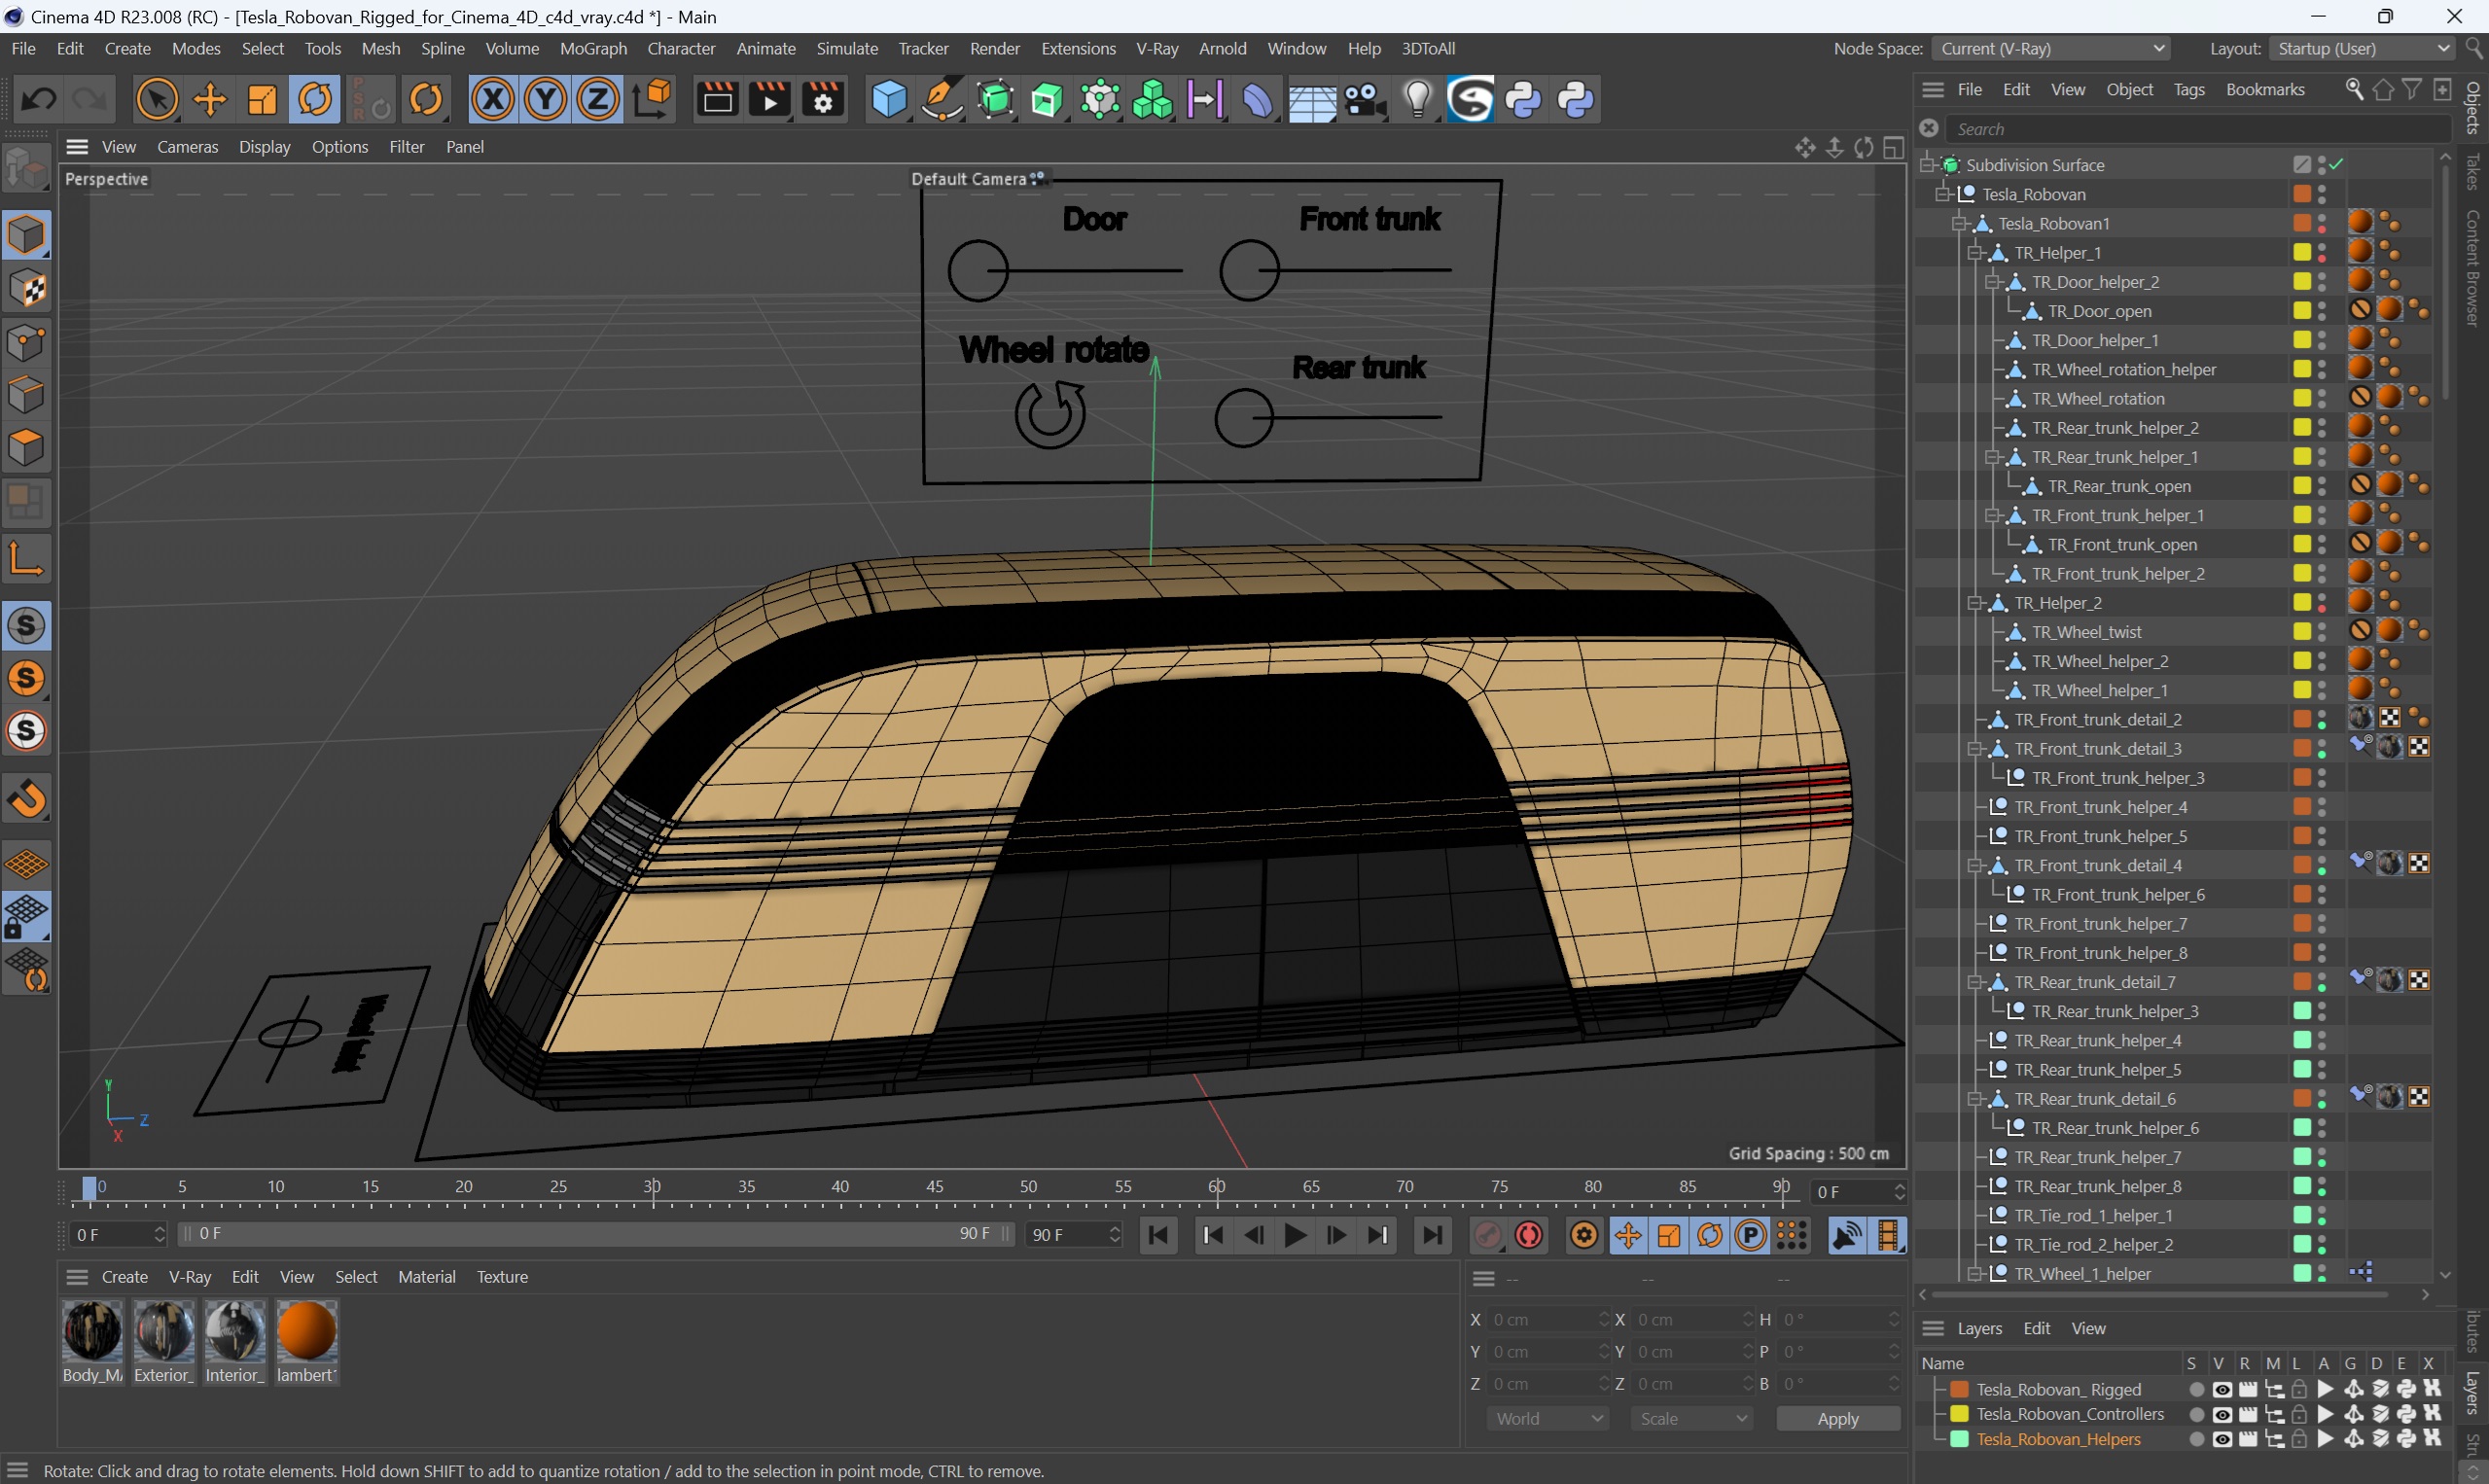Add a Camera object

coord(1365,99)
